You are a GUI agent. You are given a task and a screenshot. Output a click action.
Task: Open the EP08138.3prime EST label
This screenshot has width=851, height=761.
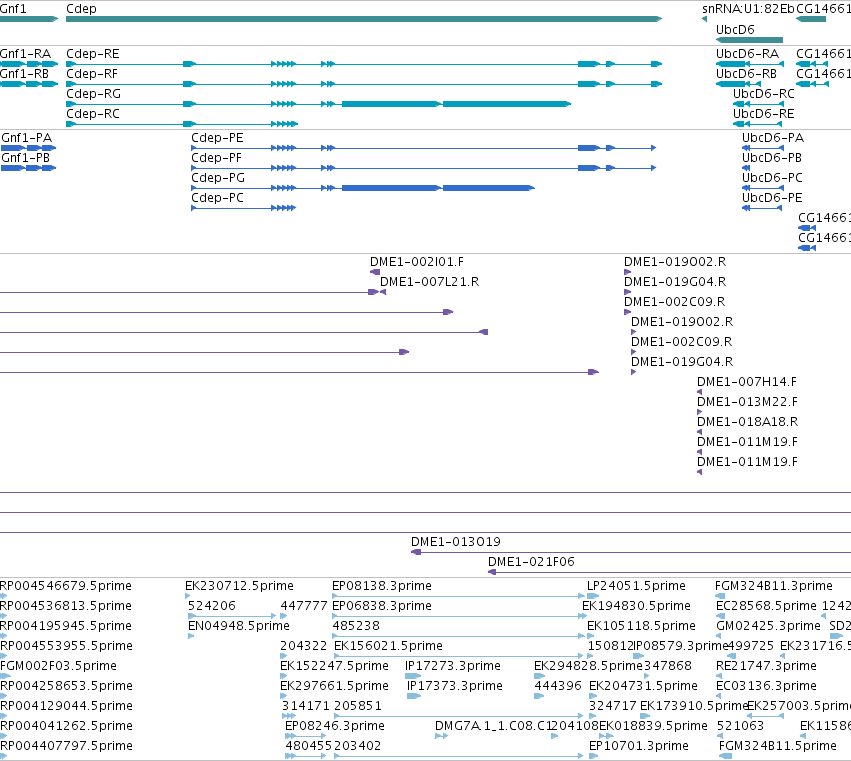click(x=382, y=586)
